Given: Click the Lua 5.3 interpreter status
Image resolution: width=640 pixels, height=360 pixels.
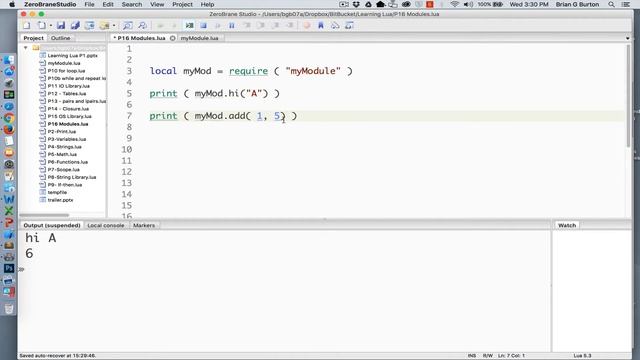Looking at the screenshot, I should click(582, 356).
